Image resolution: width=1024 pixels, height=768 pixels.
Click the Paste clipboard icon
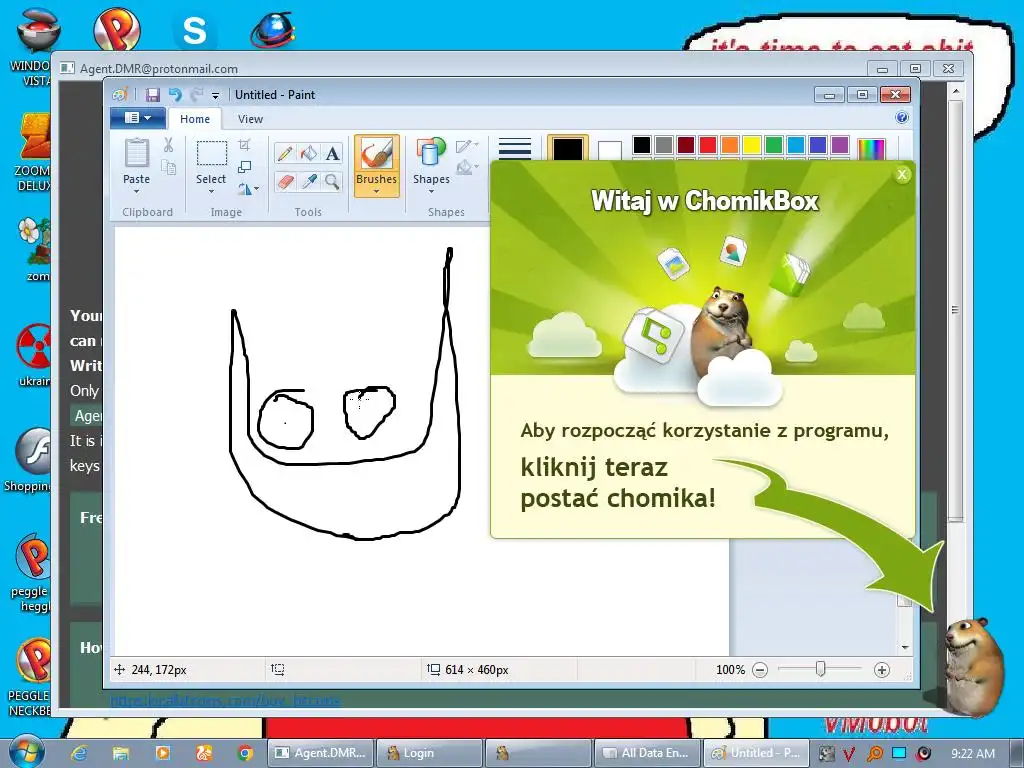pos(136,153)
